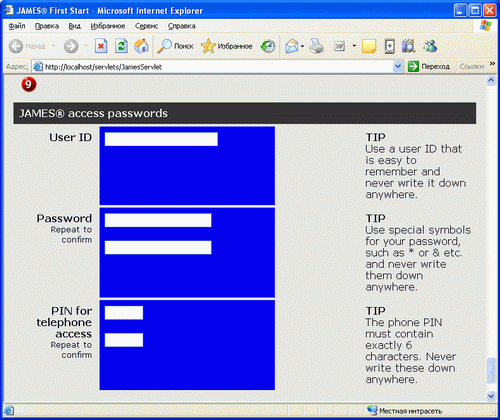Click the Password confirmation input field
The height and width of the screenshot is (420, 500).
click(x=158, y=247)
